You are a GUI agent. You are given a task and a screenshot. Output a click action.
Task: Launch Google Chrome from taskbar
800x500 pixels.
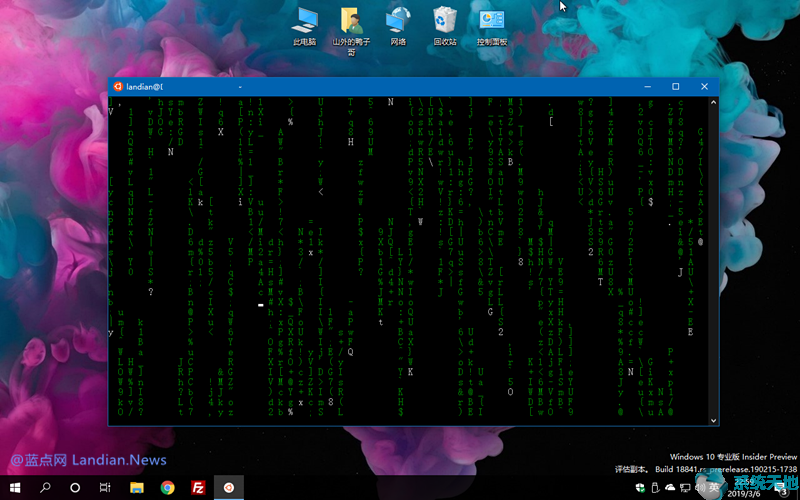coord(167,488)
